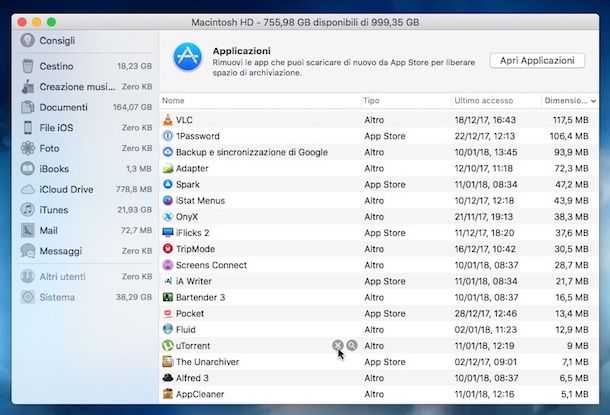
Task: Select Documenti icon in sidebar
Action: (x=28, y=107)
